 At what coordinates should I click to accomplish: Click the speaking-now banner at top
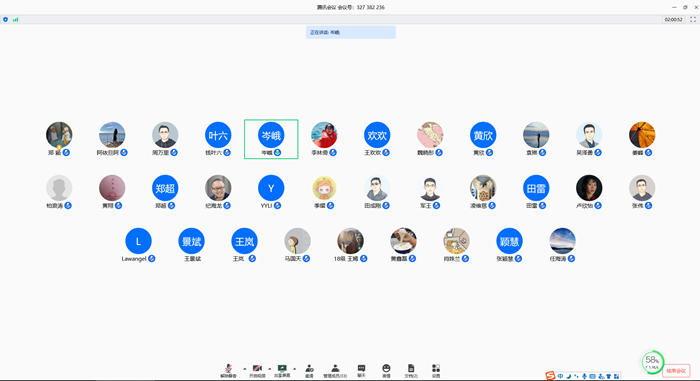[350, 32]
